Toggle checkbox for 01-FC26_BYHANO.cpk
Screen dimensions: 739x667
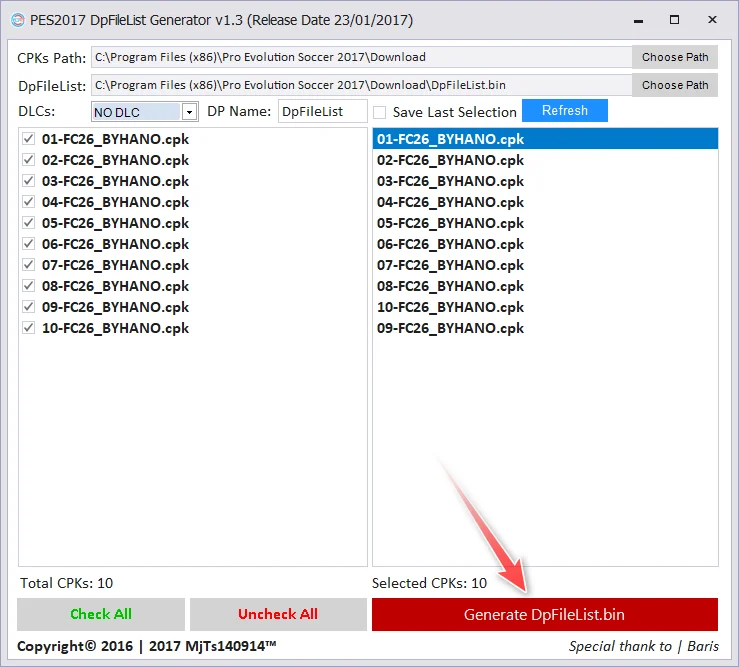pos(28,139)
